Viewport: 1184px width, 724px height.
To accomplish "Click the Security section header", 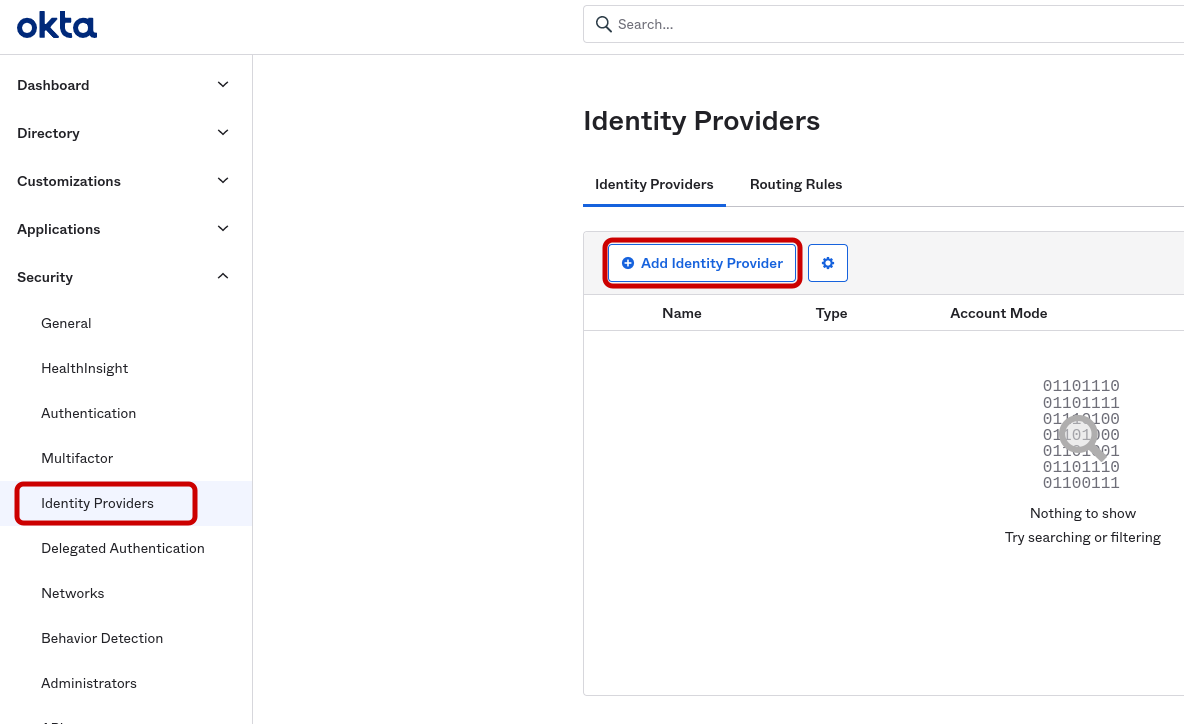I will [x=45, y=277].
